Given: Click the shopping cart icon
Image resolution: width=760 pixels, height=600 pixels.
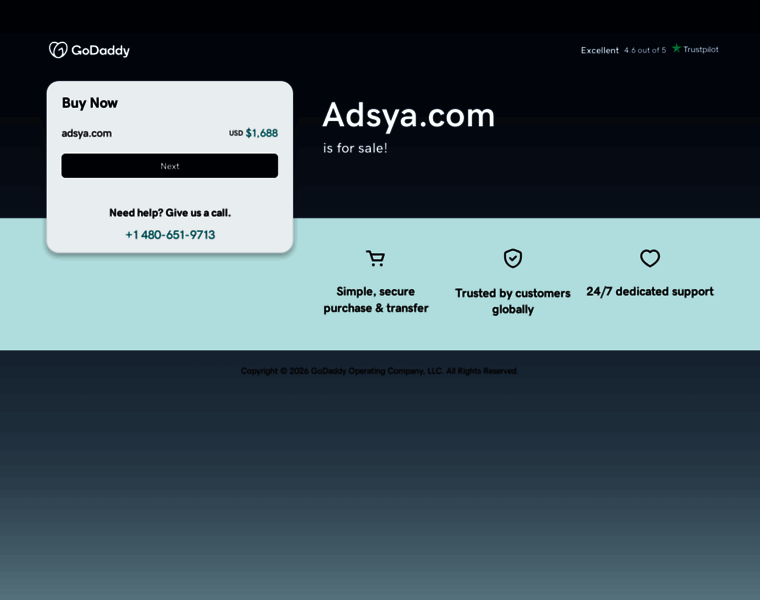Looking at the screenshot, I should (376, 258).
